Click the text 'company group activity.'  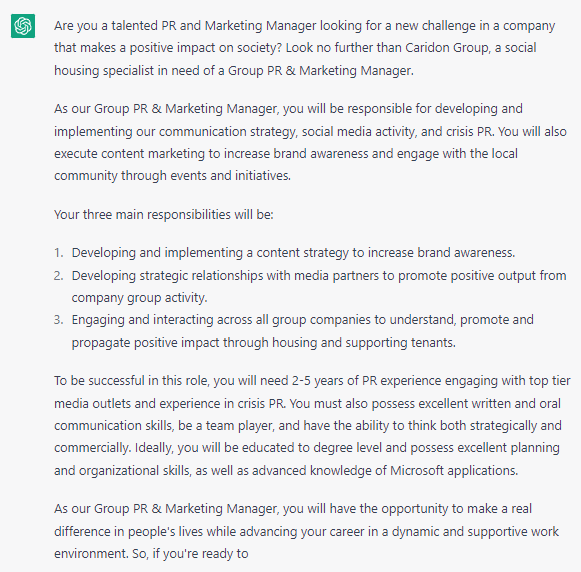(139, 298)
